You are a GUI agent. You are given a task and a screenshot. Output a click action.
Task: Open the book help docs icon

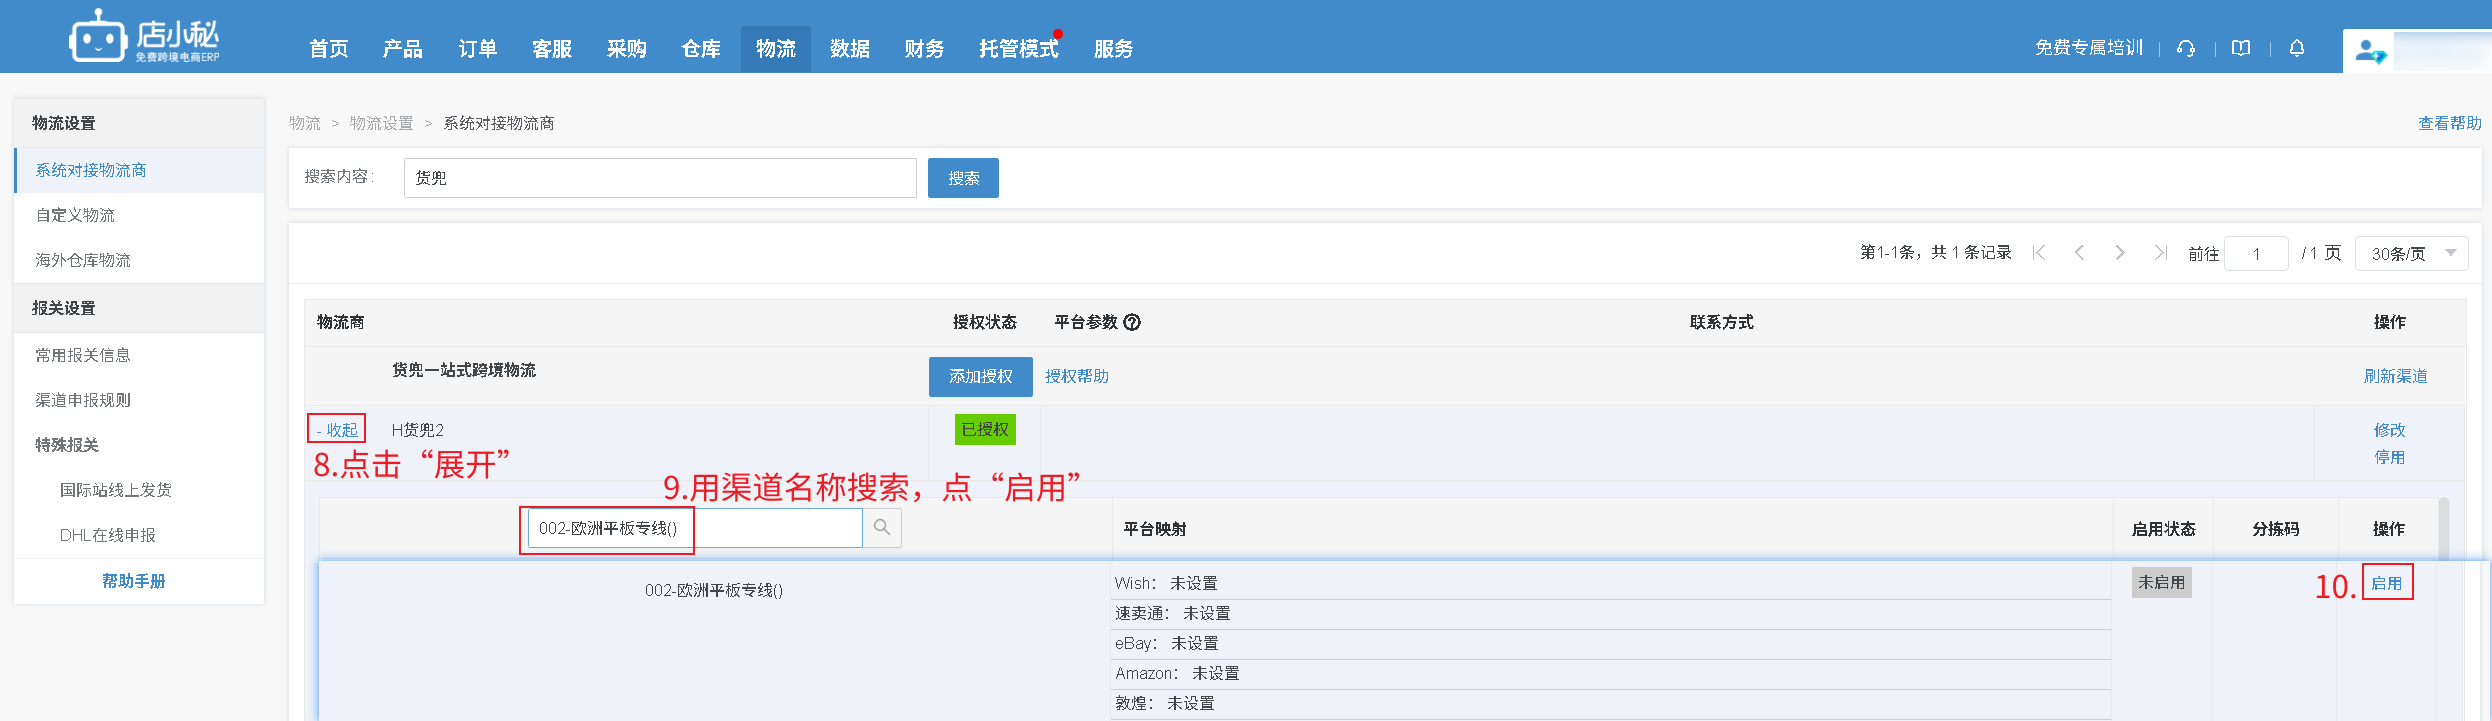click(x=2241, y=48)
